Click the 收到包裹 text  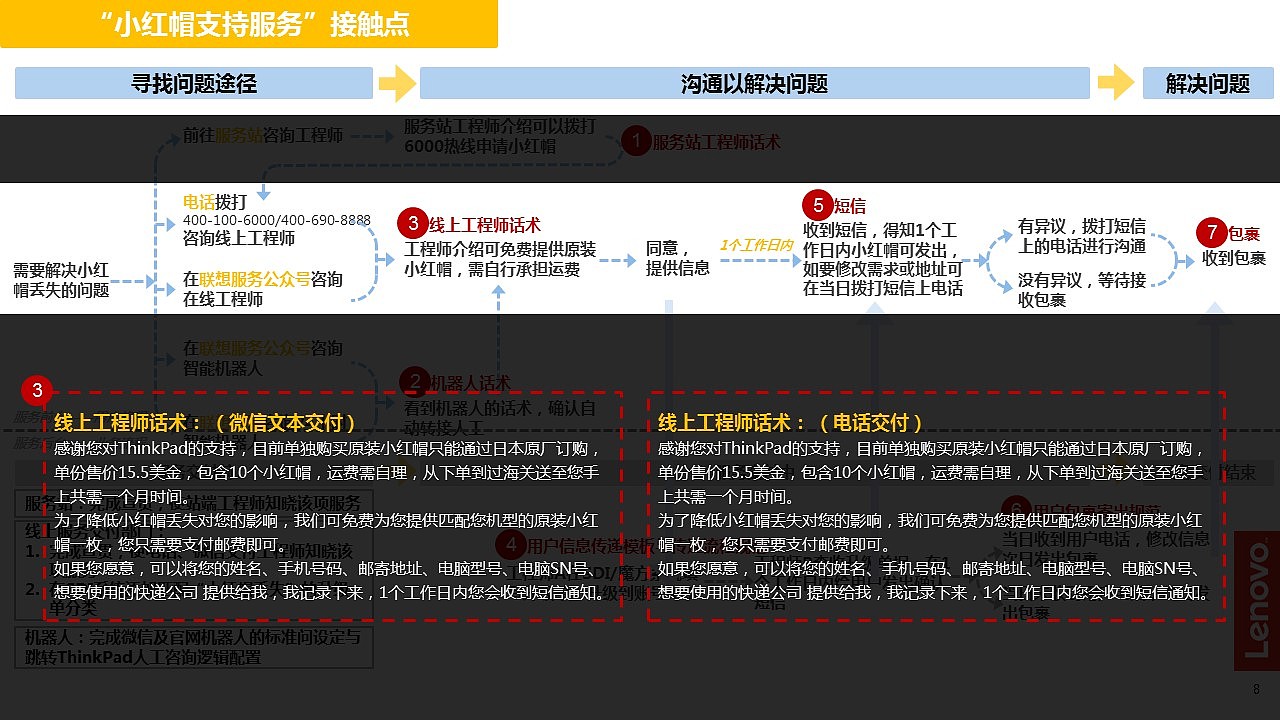1234,259
